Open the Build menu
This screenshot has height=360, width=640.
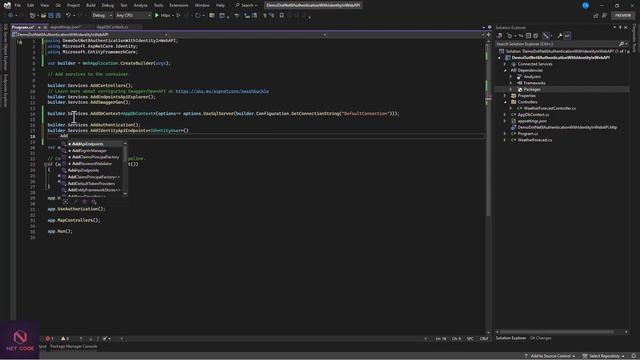pyautogui.click(x=91, y=5)
